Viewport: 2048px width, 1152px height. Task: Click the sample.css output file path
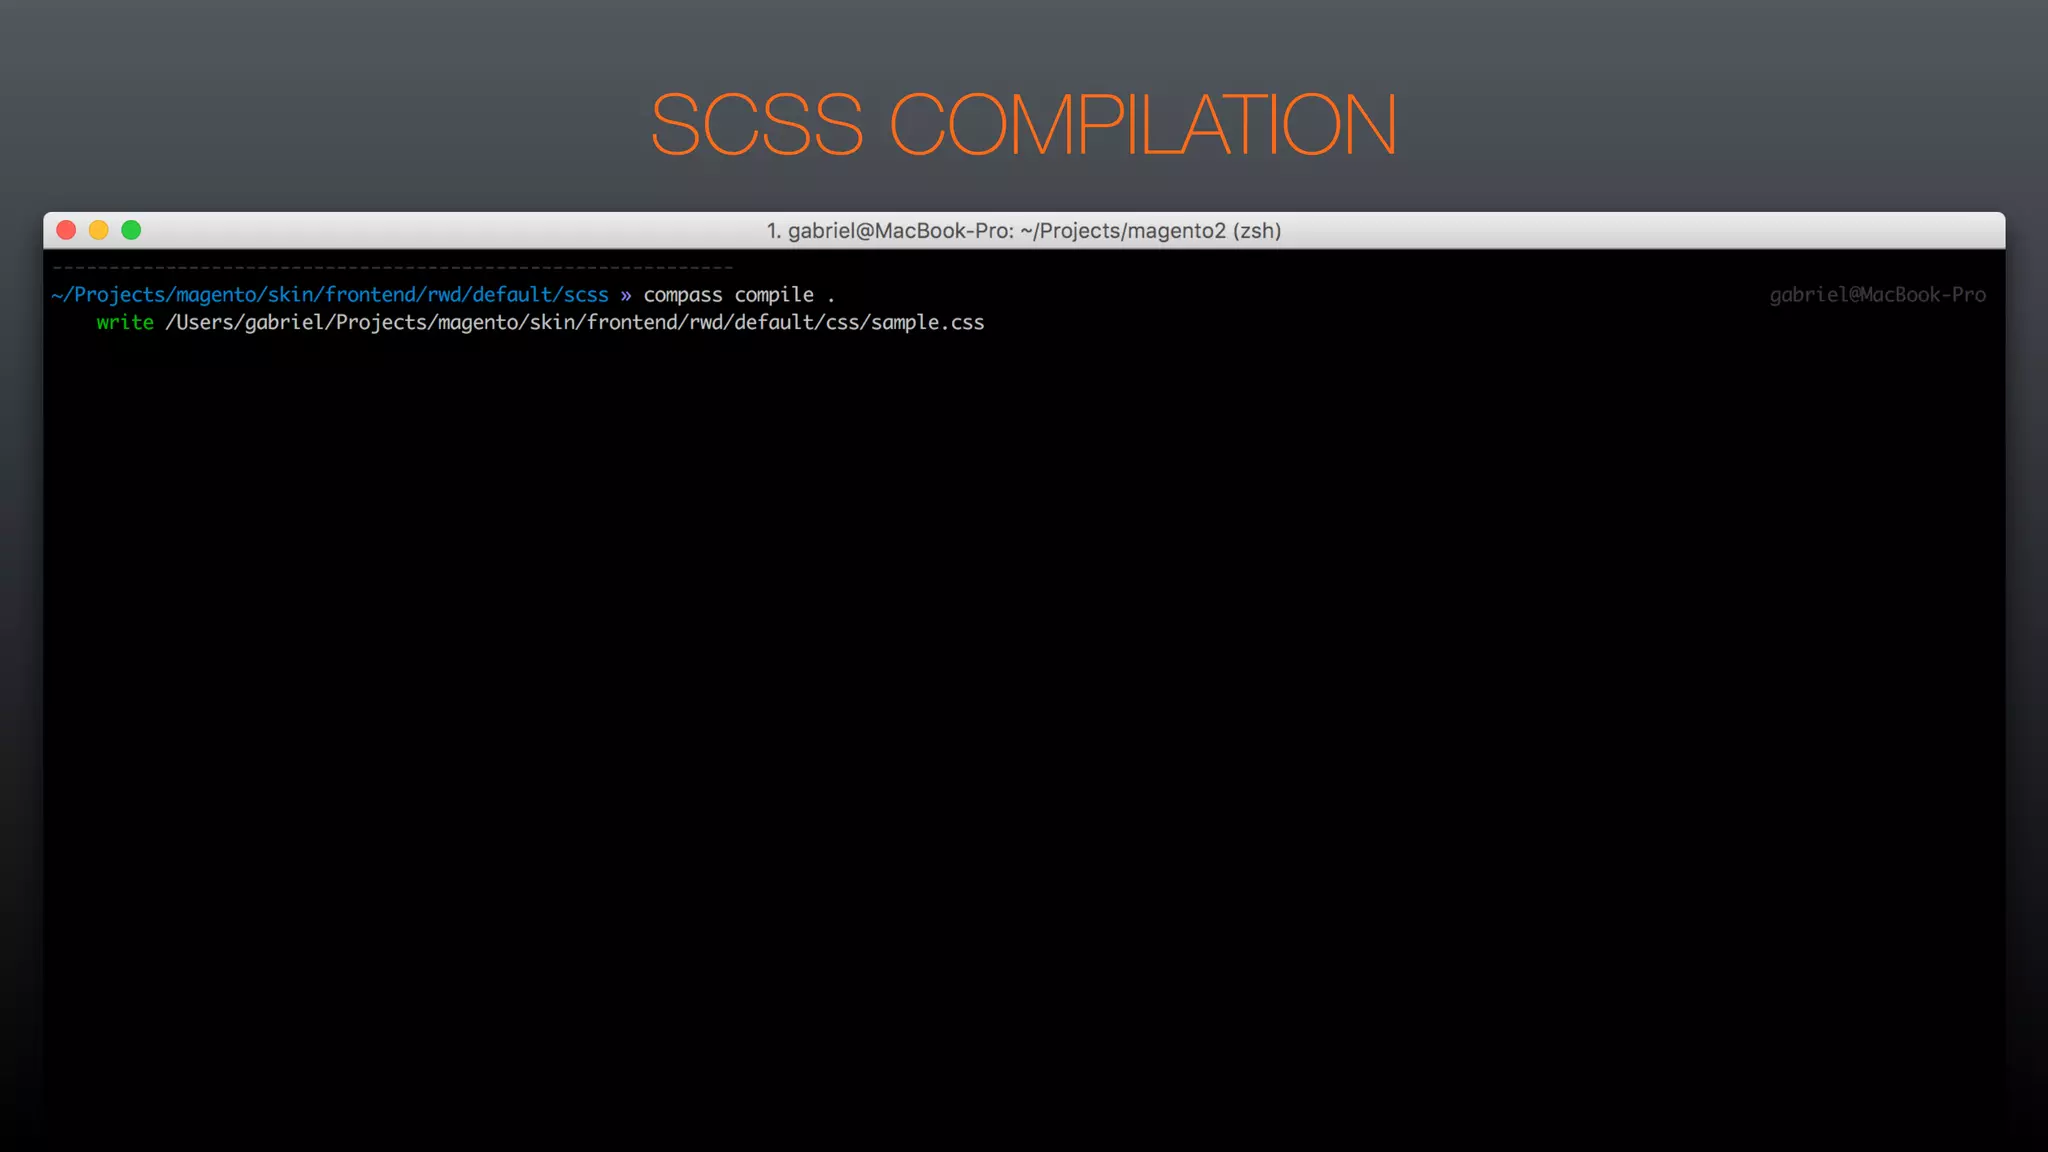pos(575,322)
